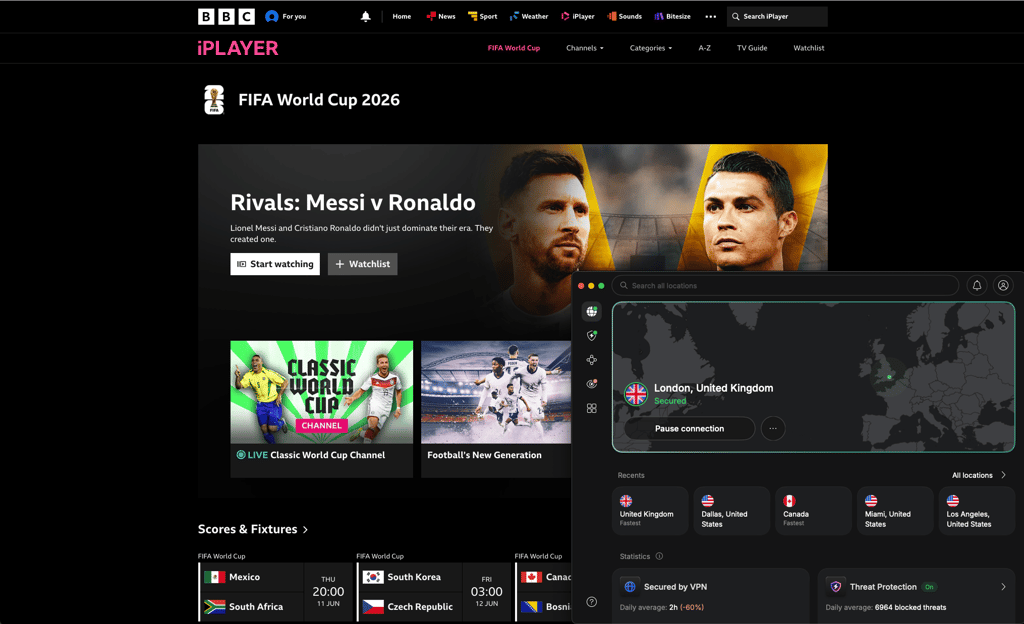The width and height of the screenshot is (1024, 624).
Task: Open Classic World Cup Channel thumbnail
Action: pos(321,392)
